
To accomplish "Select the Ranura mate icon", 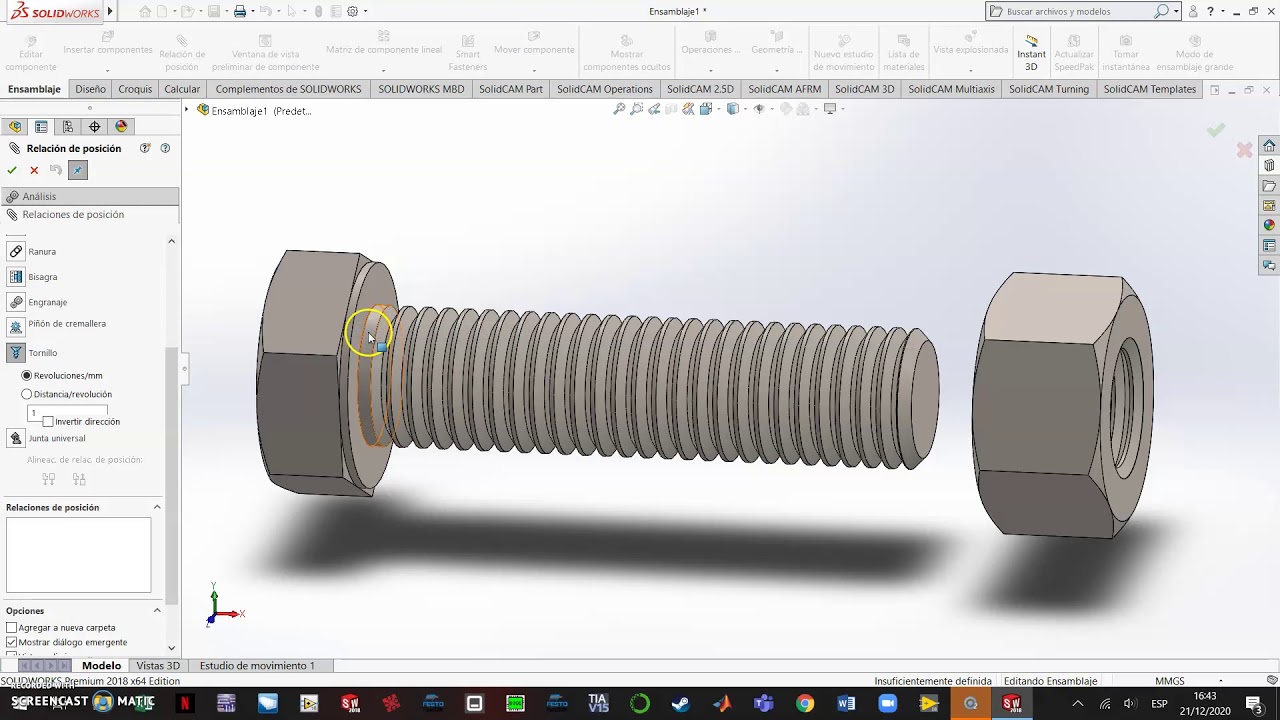I will click(16, 252).
